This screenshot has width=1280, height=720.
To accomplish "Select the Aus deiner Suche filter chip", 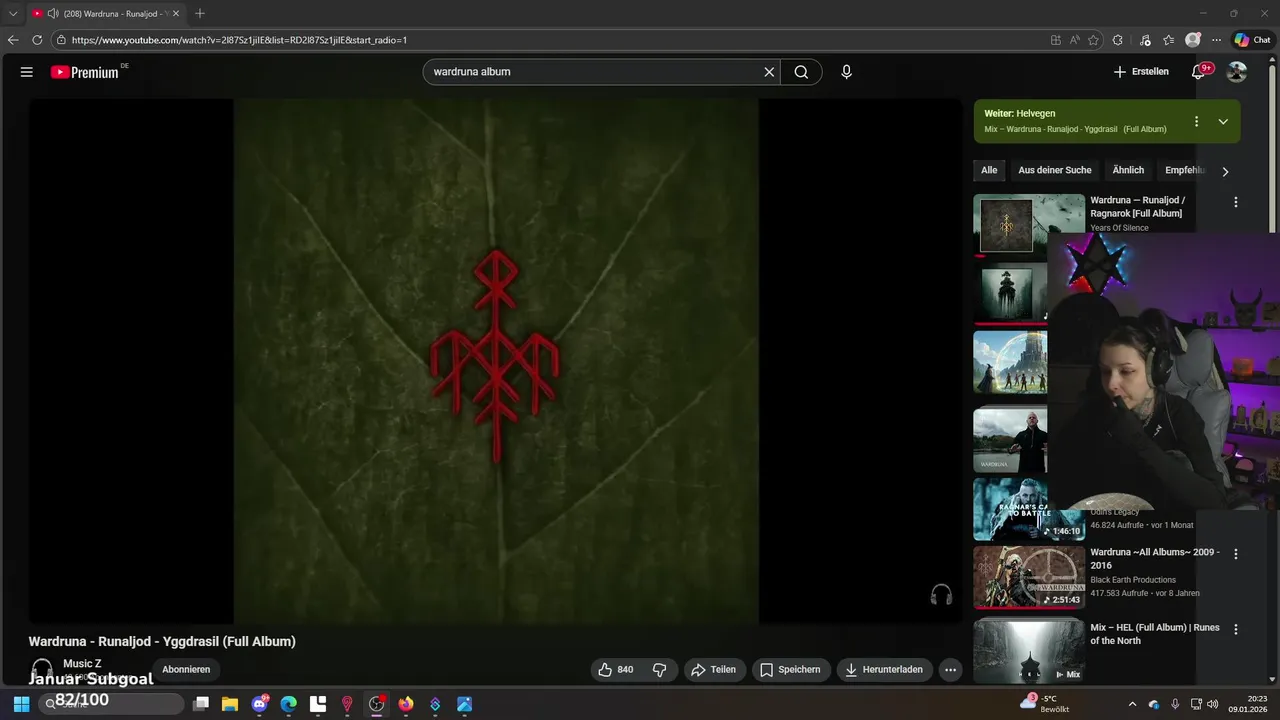I will (1055, 170).
